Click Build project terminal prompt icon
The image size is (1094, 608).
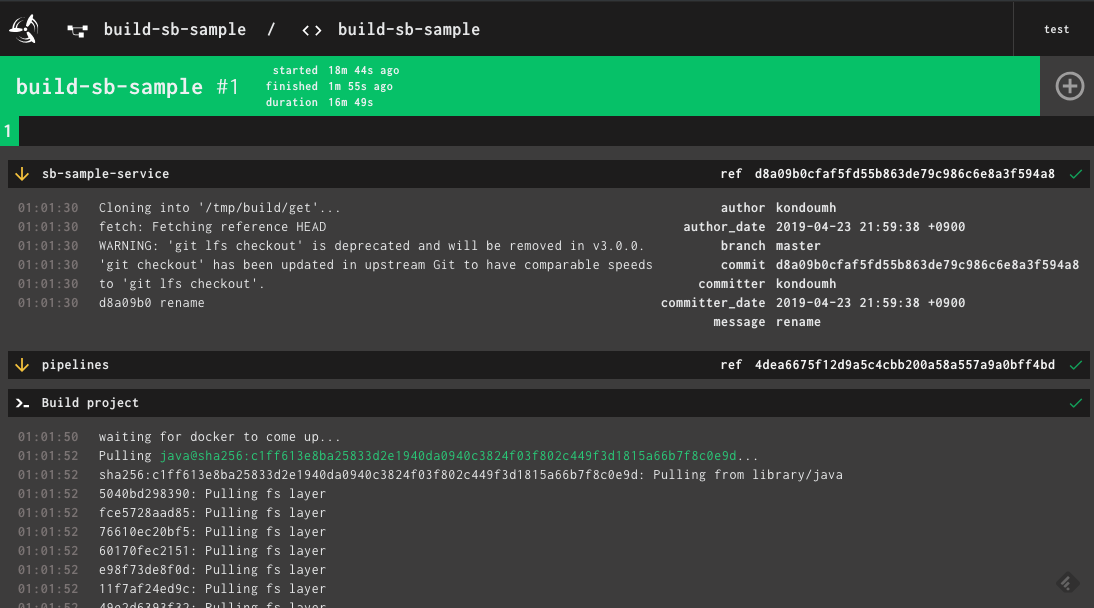click(x=22, y=403)
